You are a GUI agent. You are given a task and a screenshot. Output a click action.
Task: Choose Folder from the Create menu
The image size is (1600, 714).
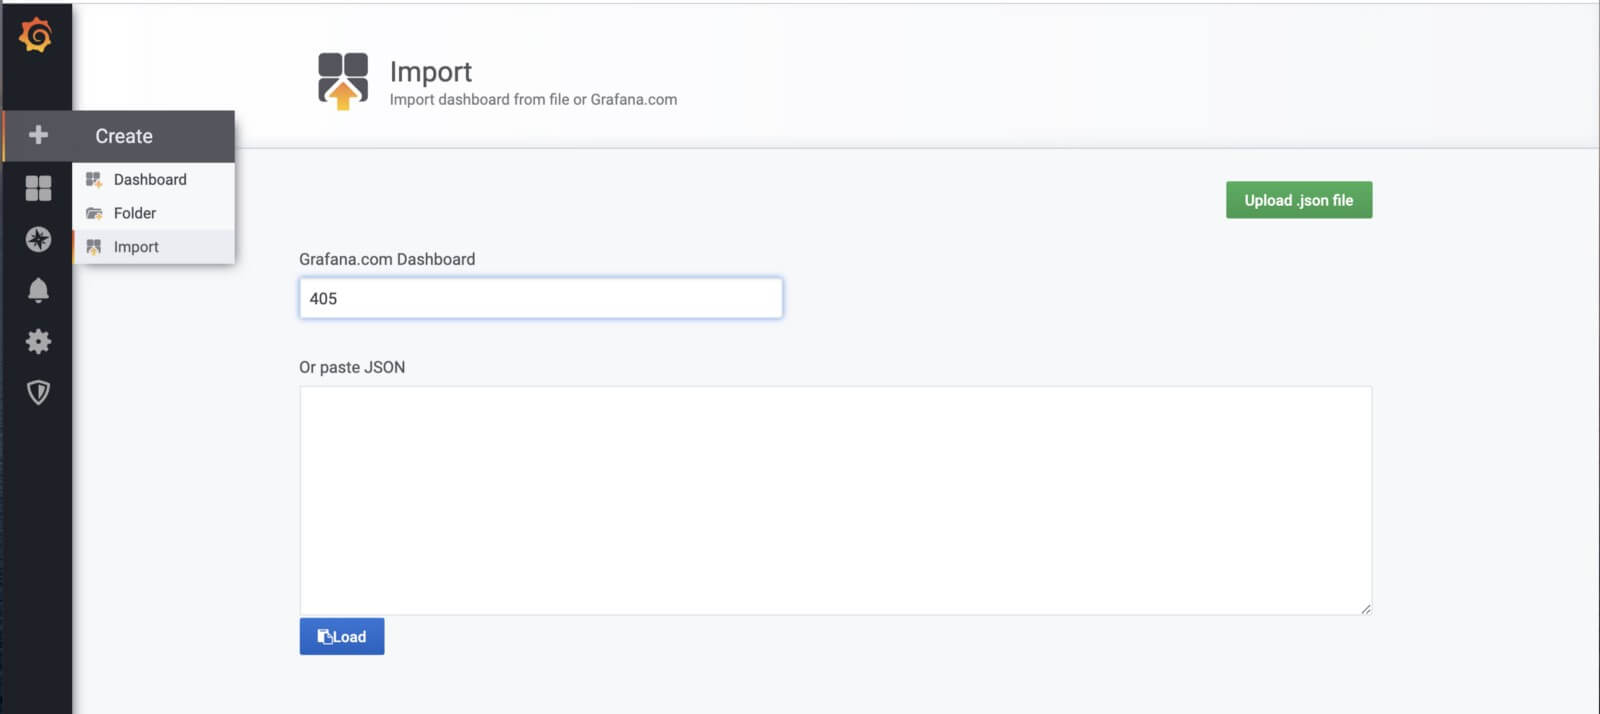click(x=135, y=213)
